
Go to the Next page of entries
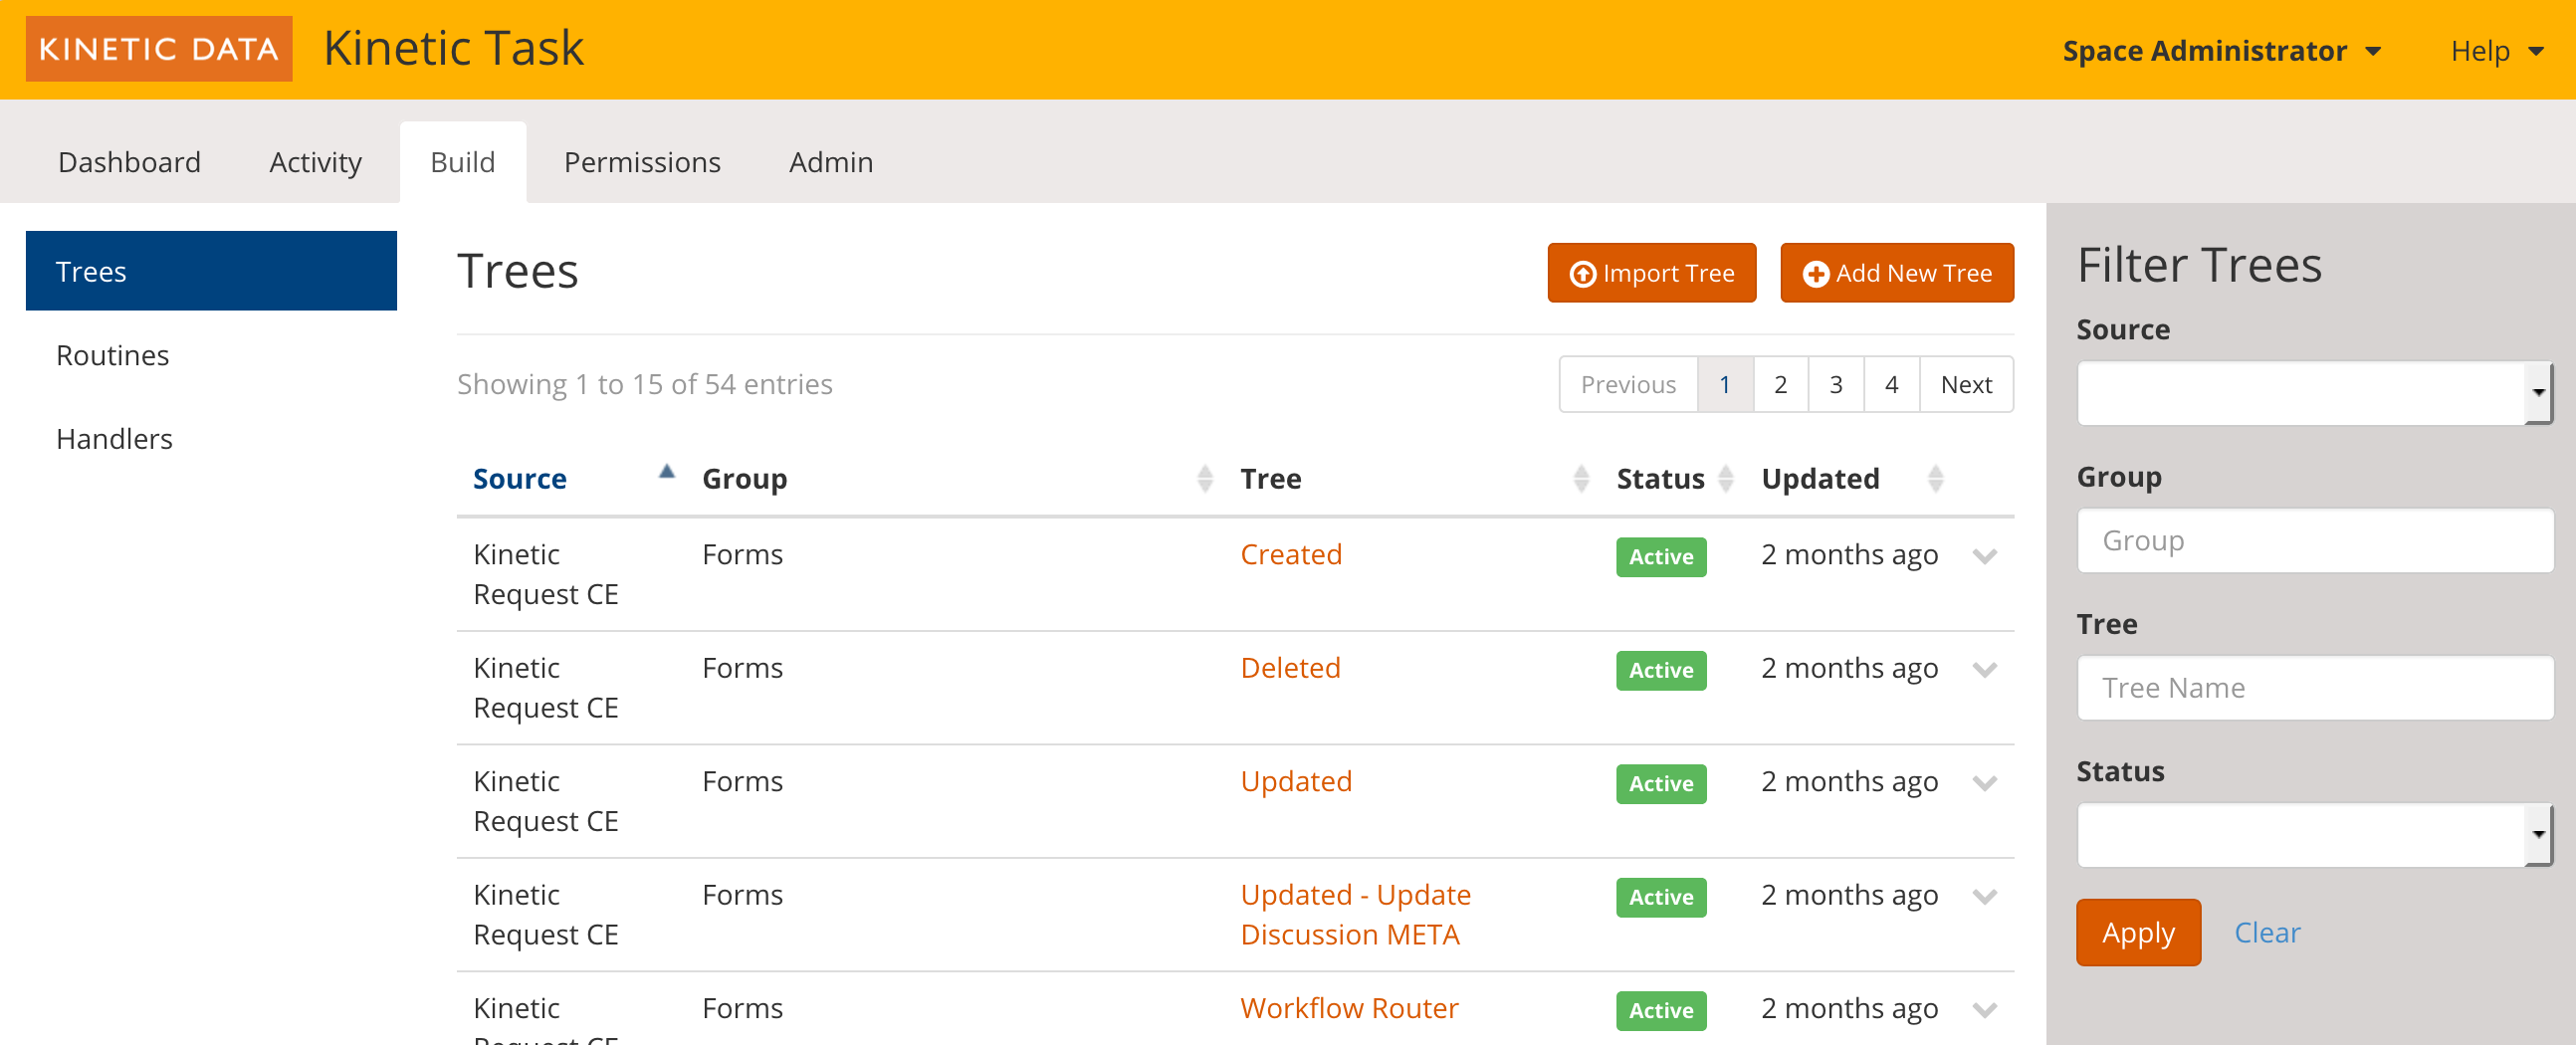(1966, 384)
